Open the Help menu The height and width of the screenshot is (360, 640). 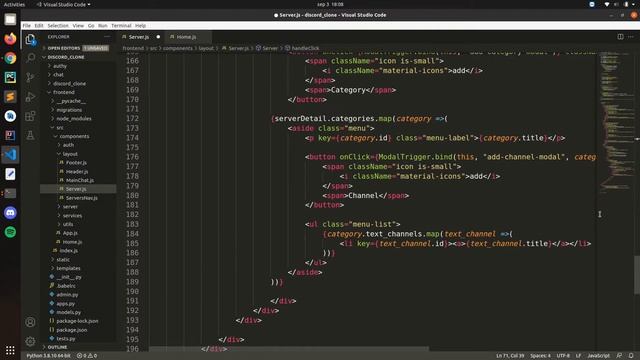tap(140, 25)
